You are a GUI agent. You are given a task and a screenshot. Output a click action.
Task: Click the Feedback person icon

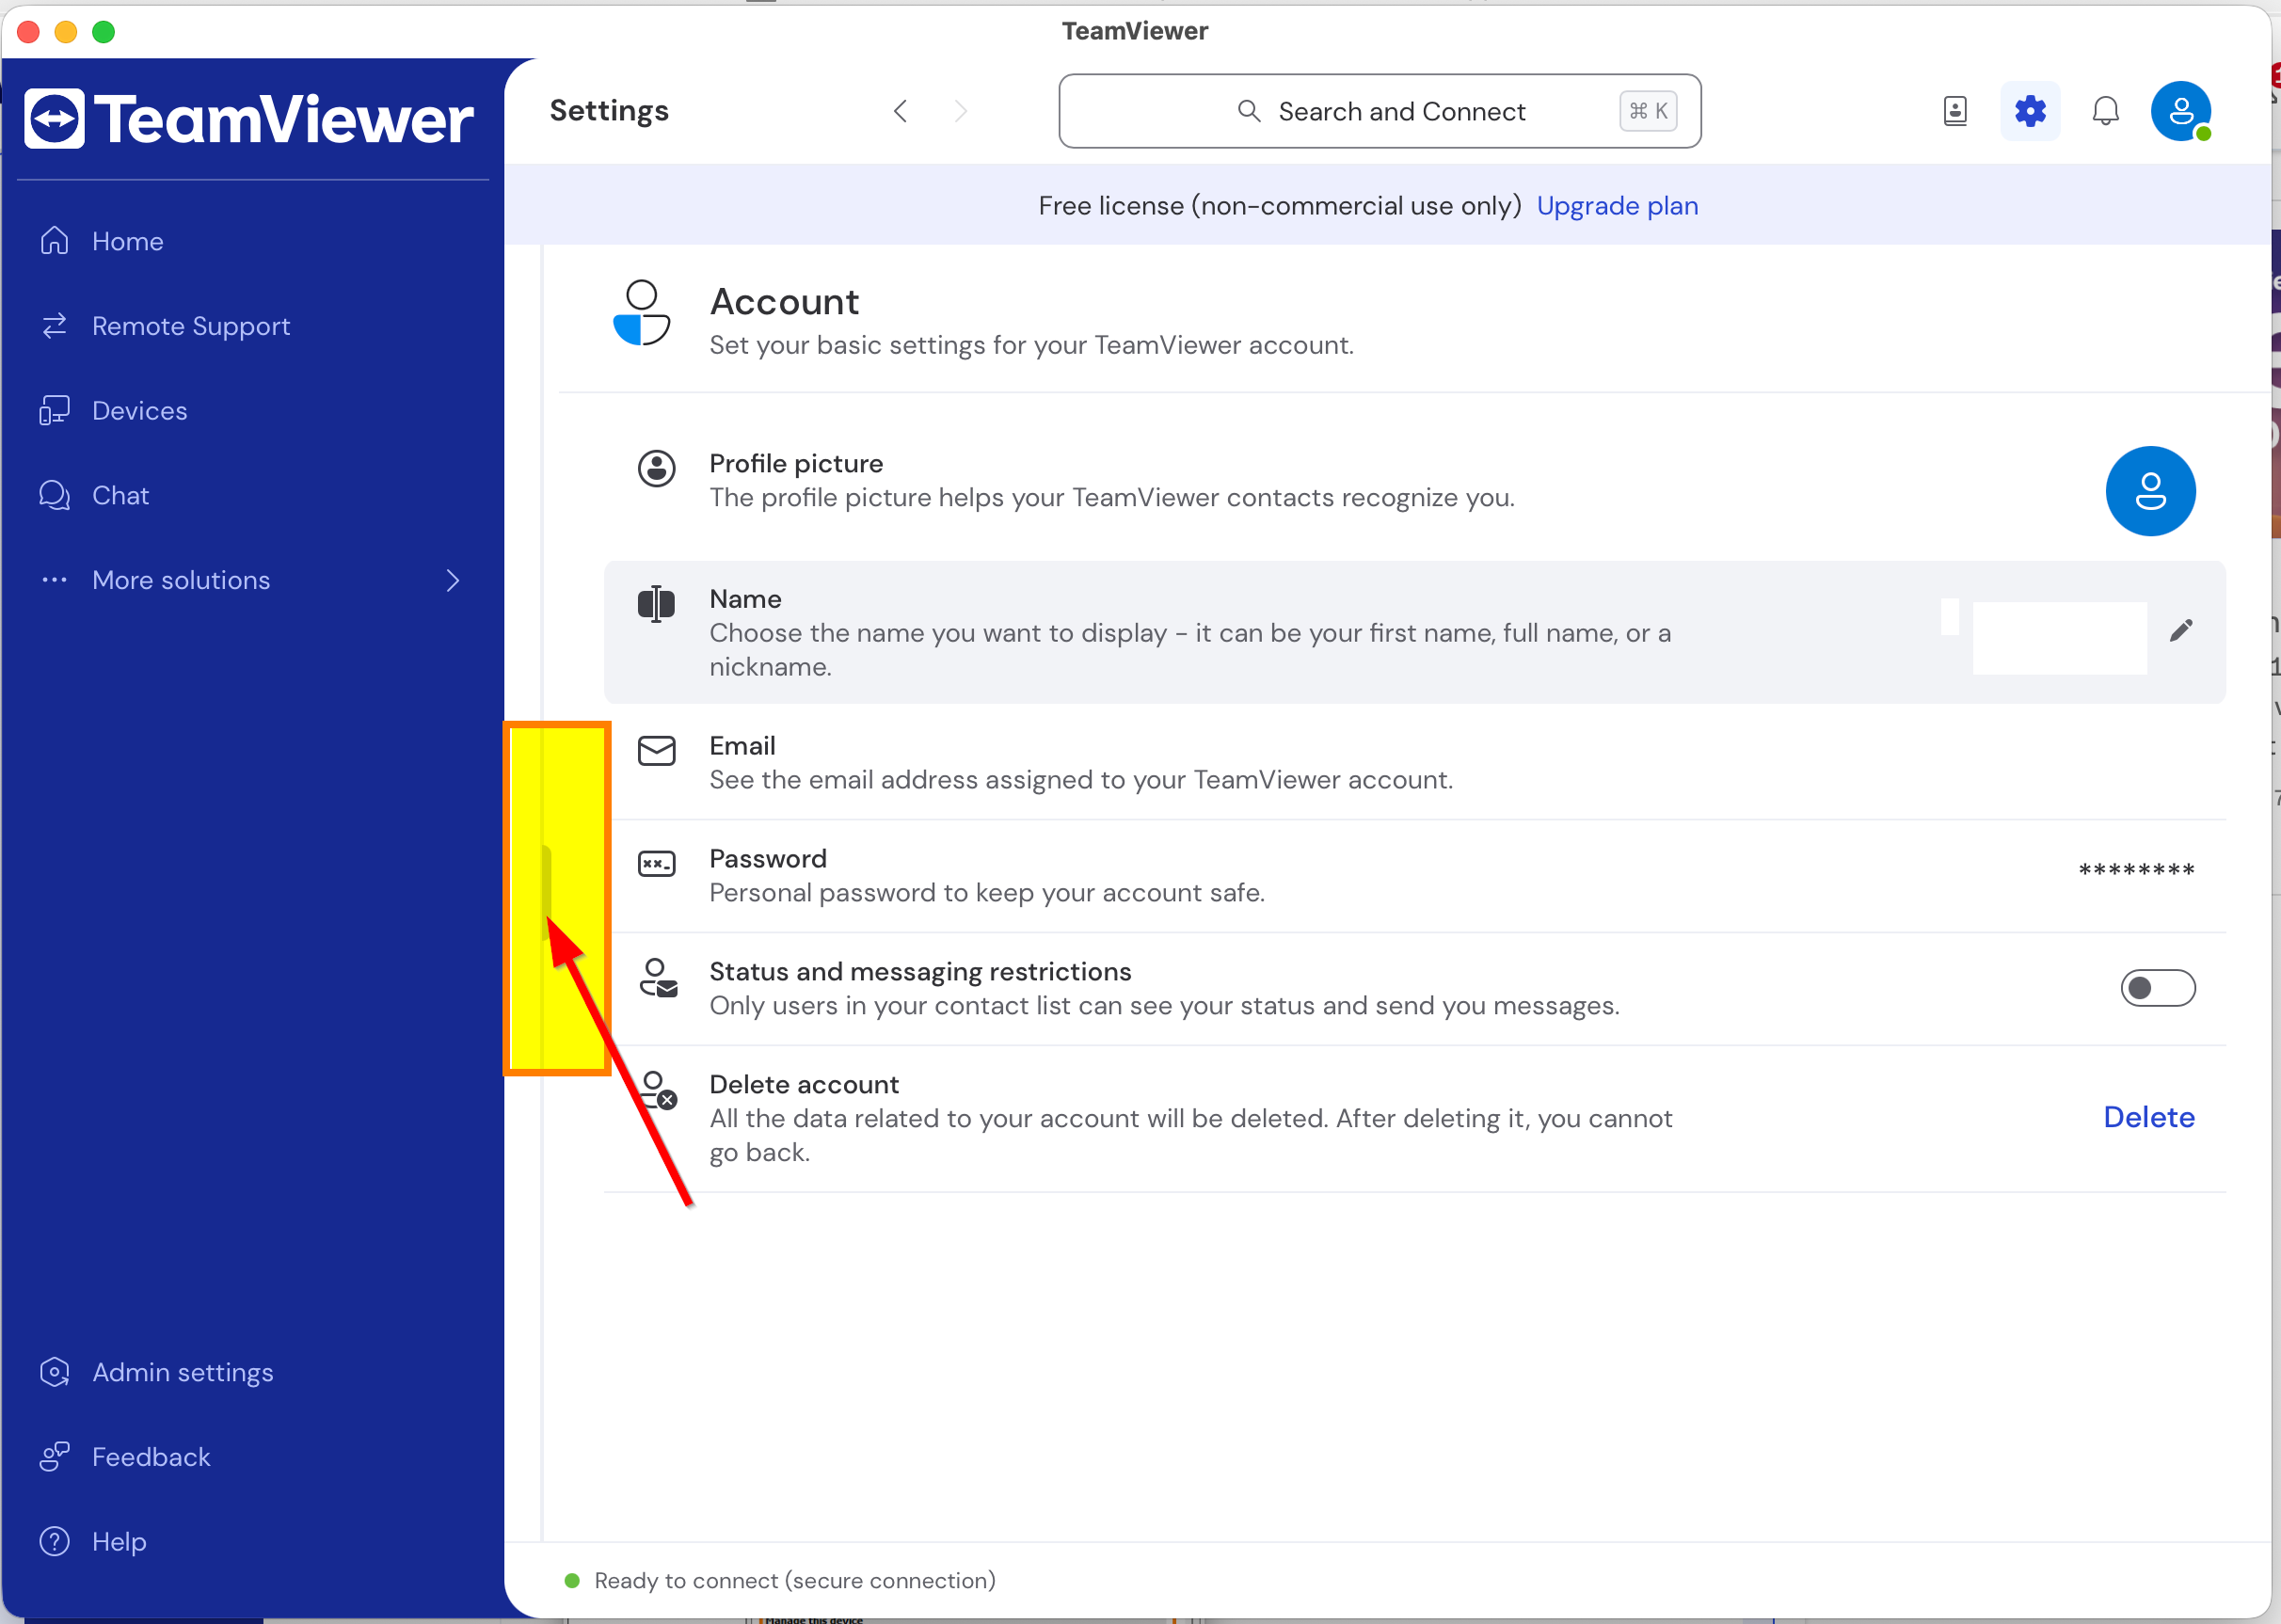pyautogui.click(x=54, y=1457)
